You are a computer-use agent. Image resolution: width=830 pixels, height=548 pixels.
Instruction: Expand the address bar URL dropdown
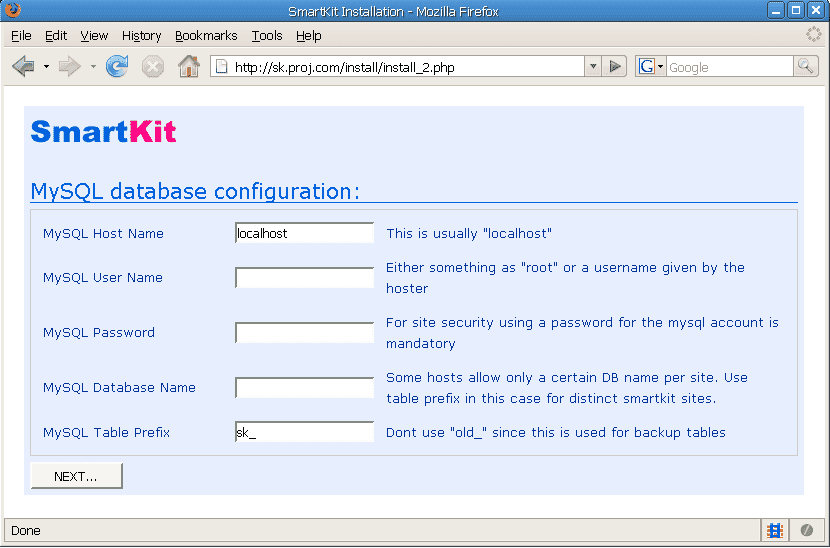tap(593, 67)
